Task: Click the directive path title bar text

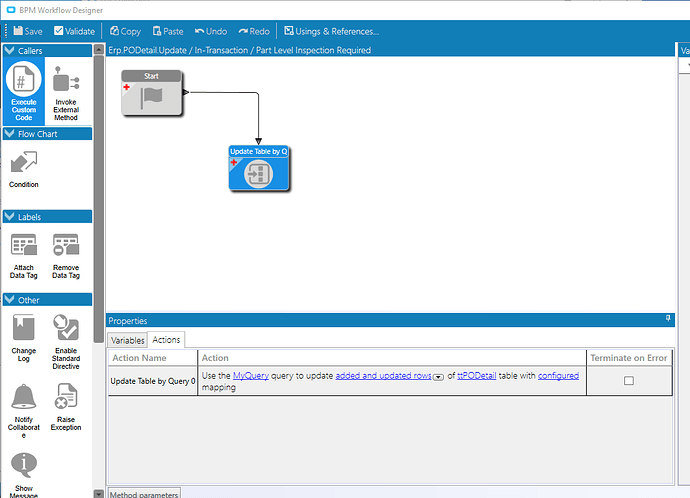Action: point(240,50)
